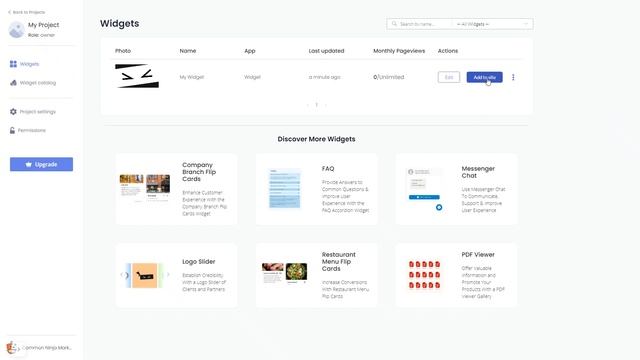Click the Photo column header
This screenshot has height=360, width=640.
click(x=123, y=51)
